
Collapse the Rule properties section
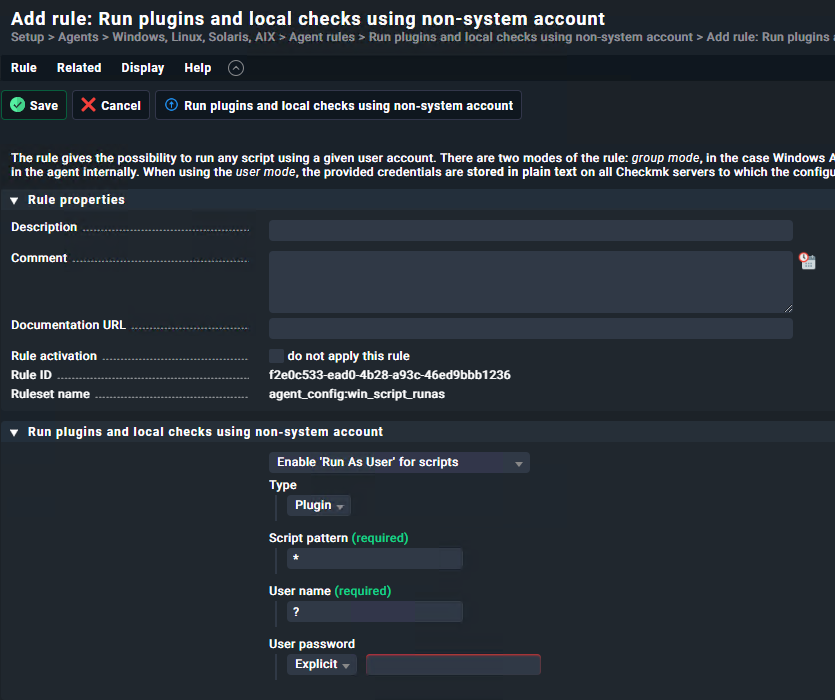pos(14,200)
